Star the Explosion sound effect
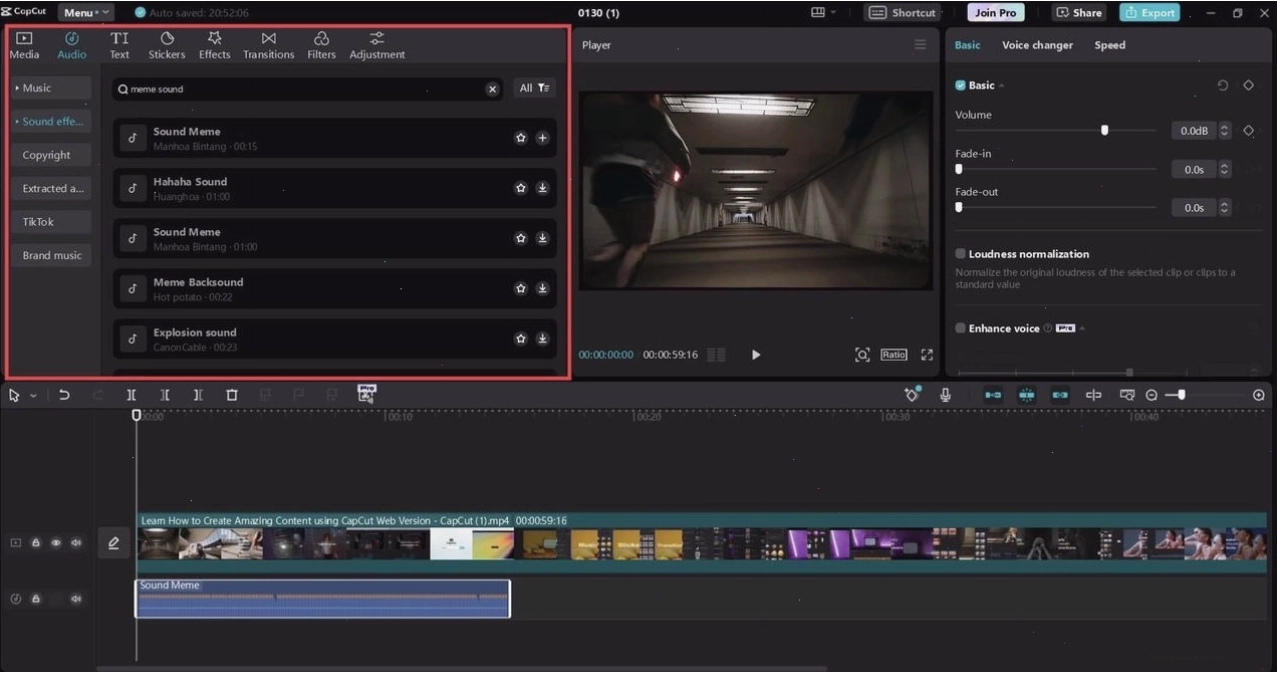 [521, 339]
